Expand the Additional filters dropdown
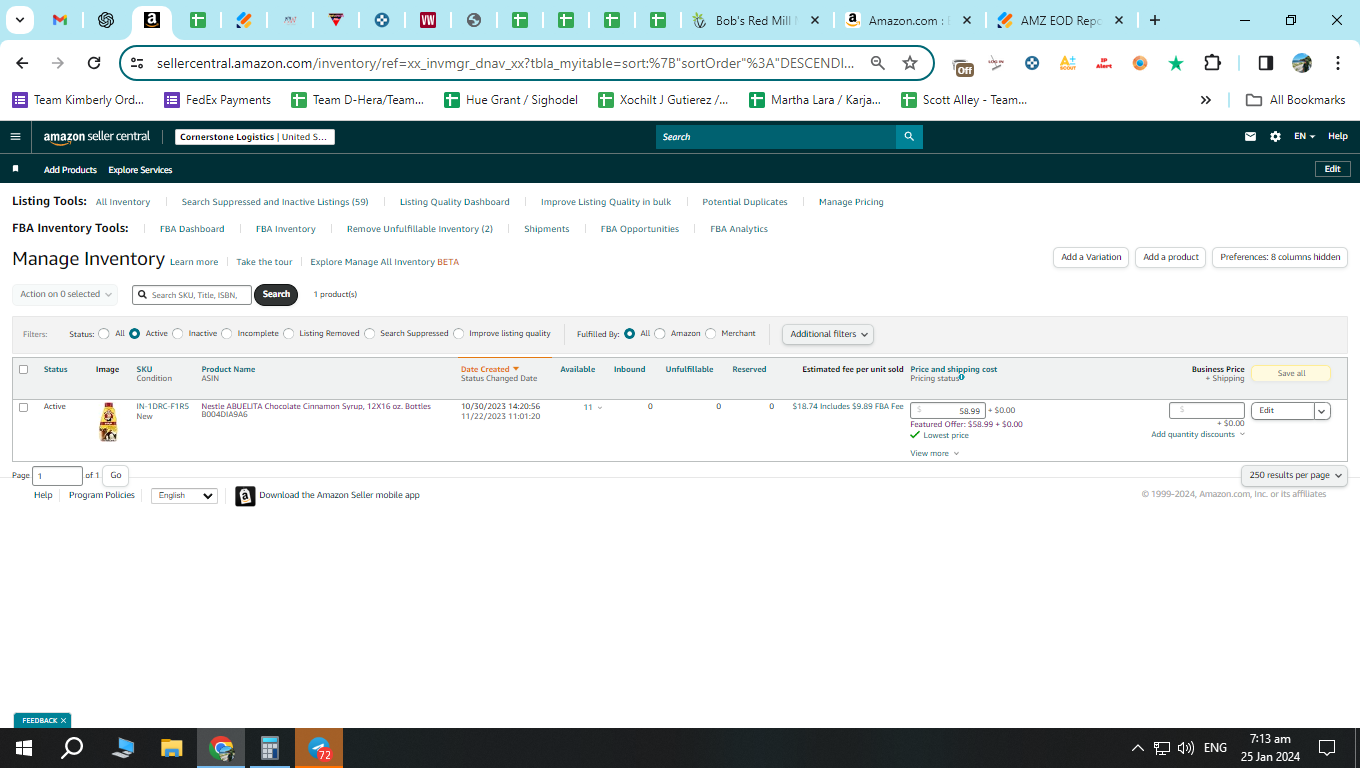Screen dimensions: 1360x768 click(x=827, y=334)
